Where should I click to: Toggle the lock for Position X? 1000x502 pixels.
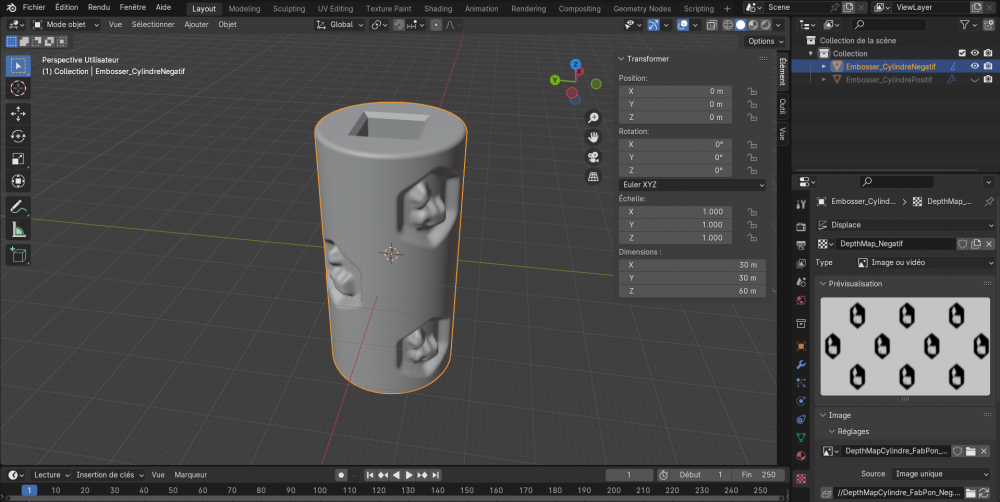tap(751, 91)
